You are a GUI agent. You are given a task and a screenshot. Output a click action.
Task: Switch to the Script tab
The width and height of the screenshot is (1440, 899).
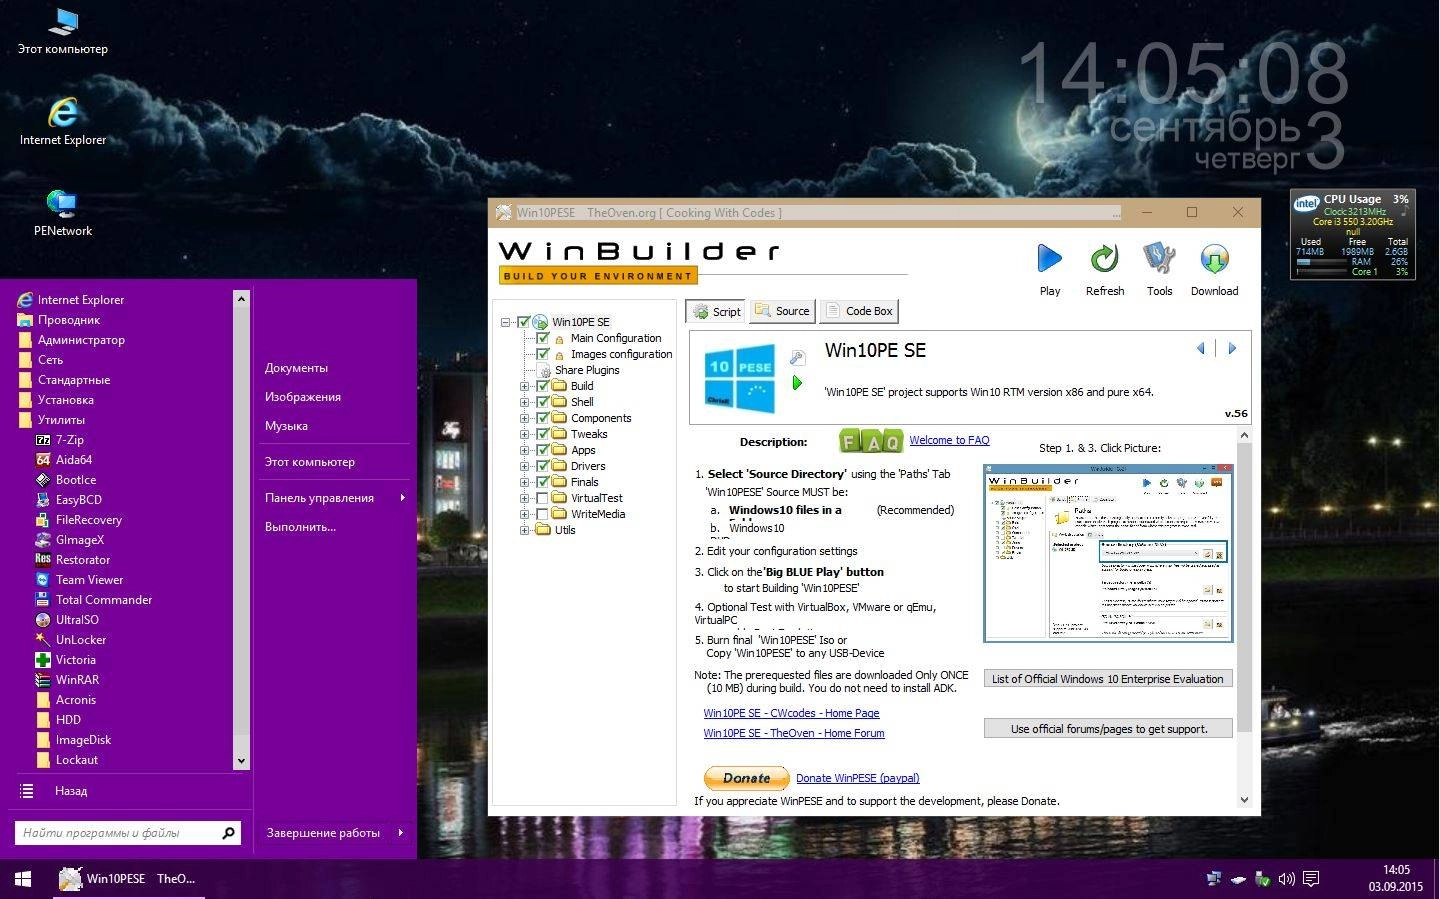point(716,311)
